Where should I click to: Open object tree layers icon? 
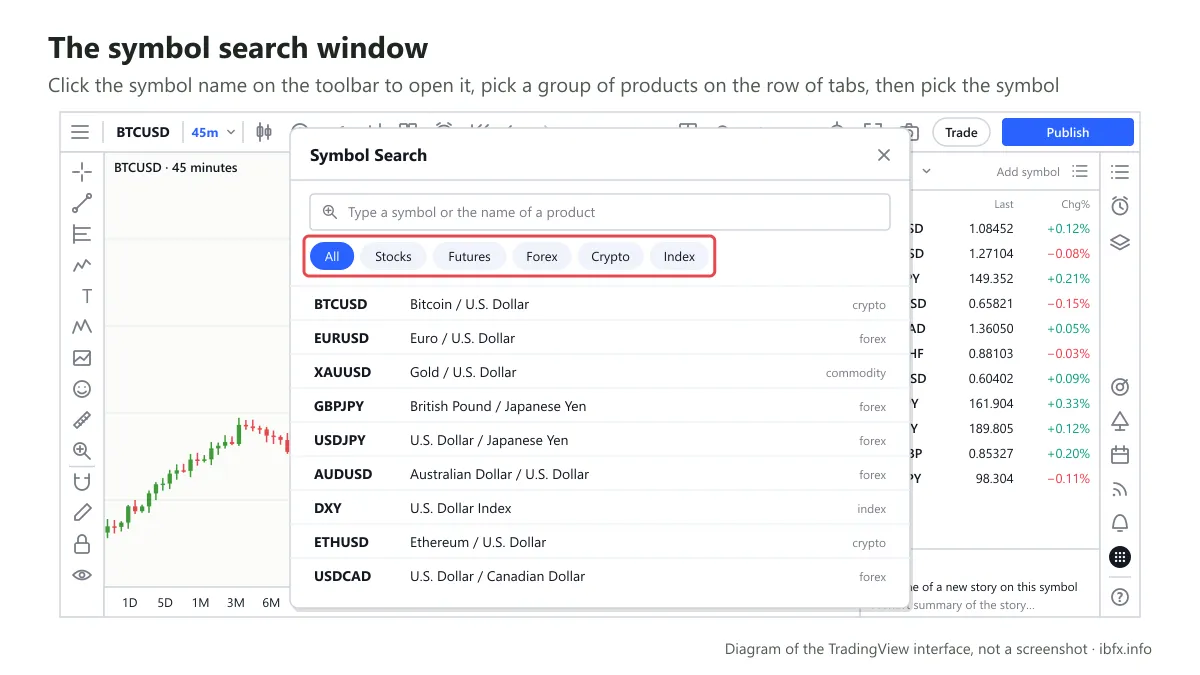pyautogui.click(x=1120, y=242)
